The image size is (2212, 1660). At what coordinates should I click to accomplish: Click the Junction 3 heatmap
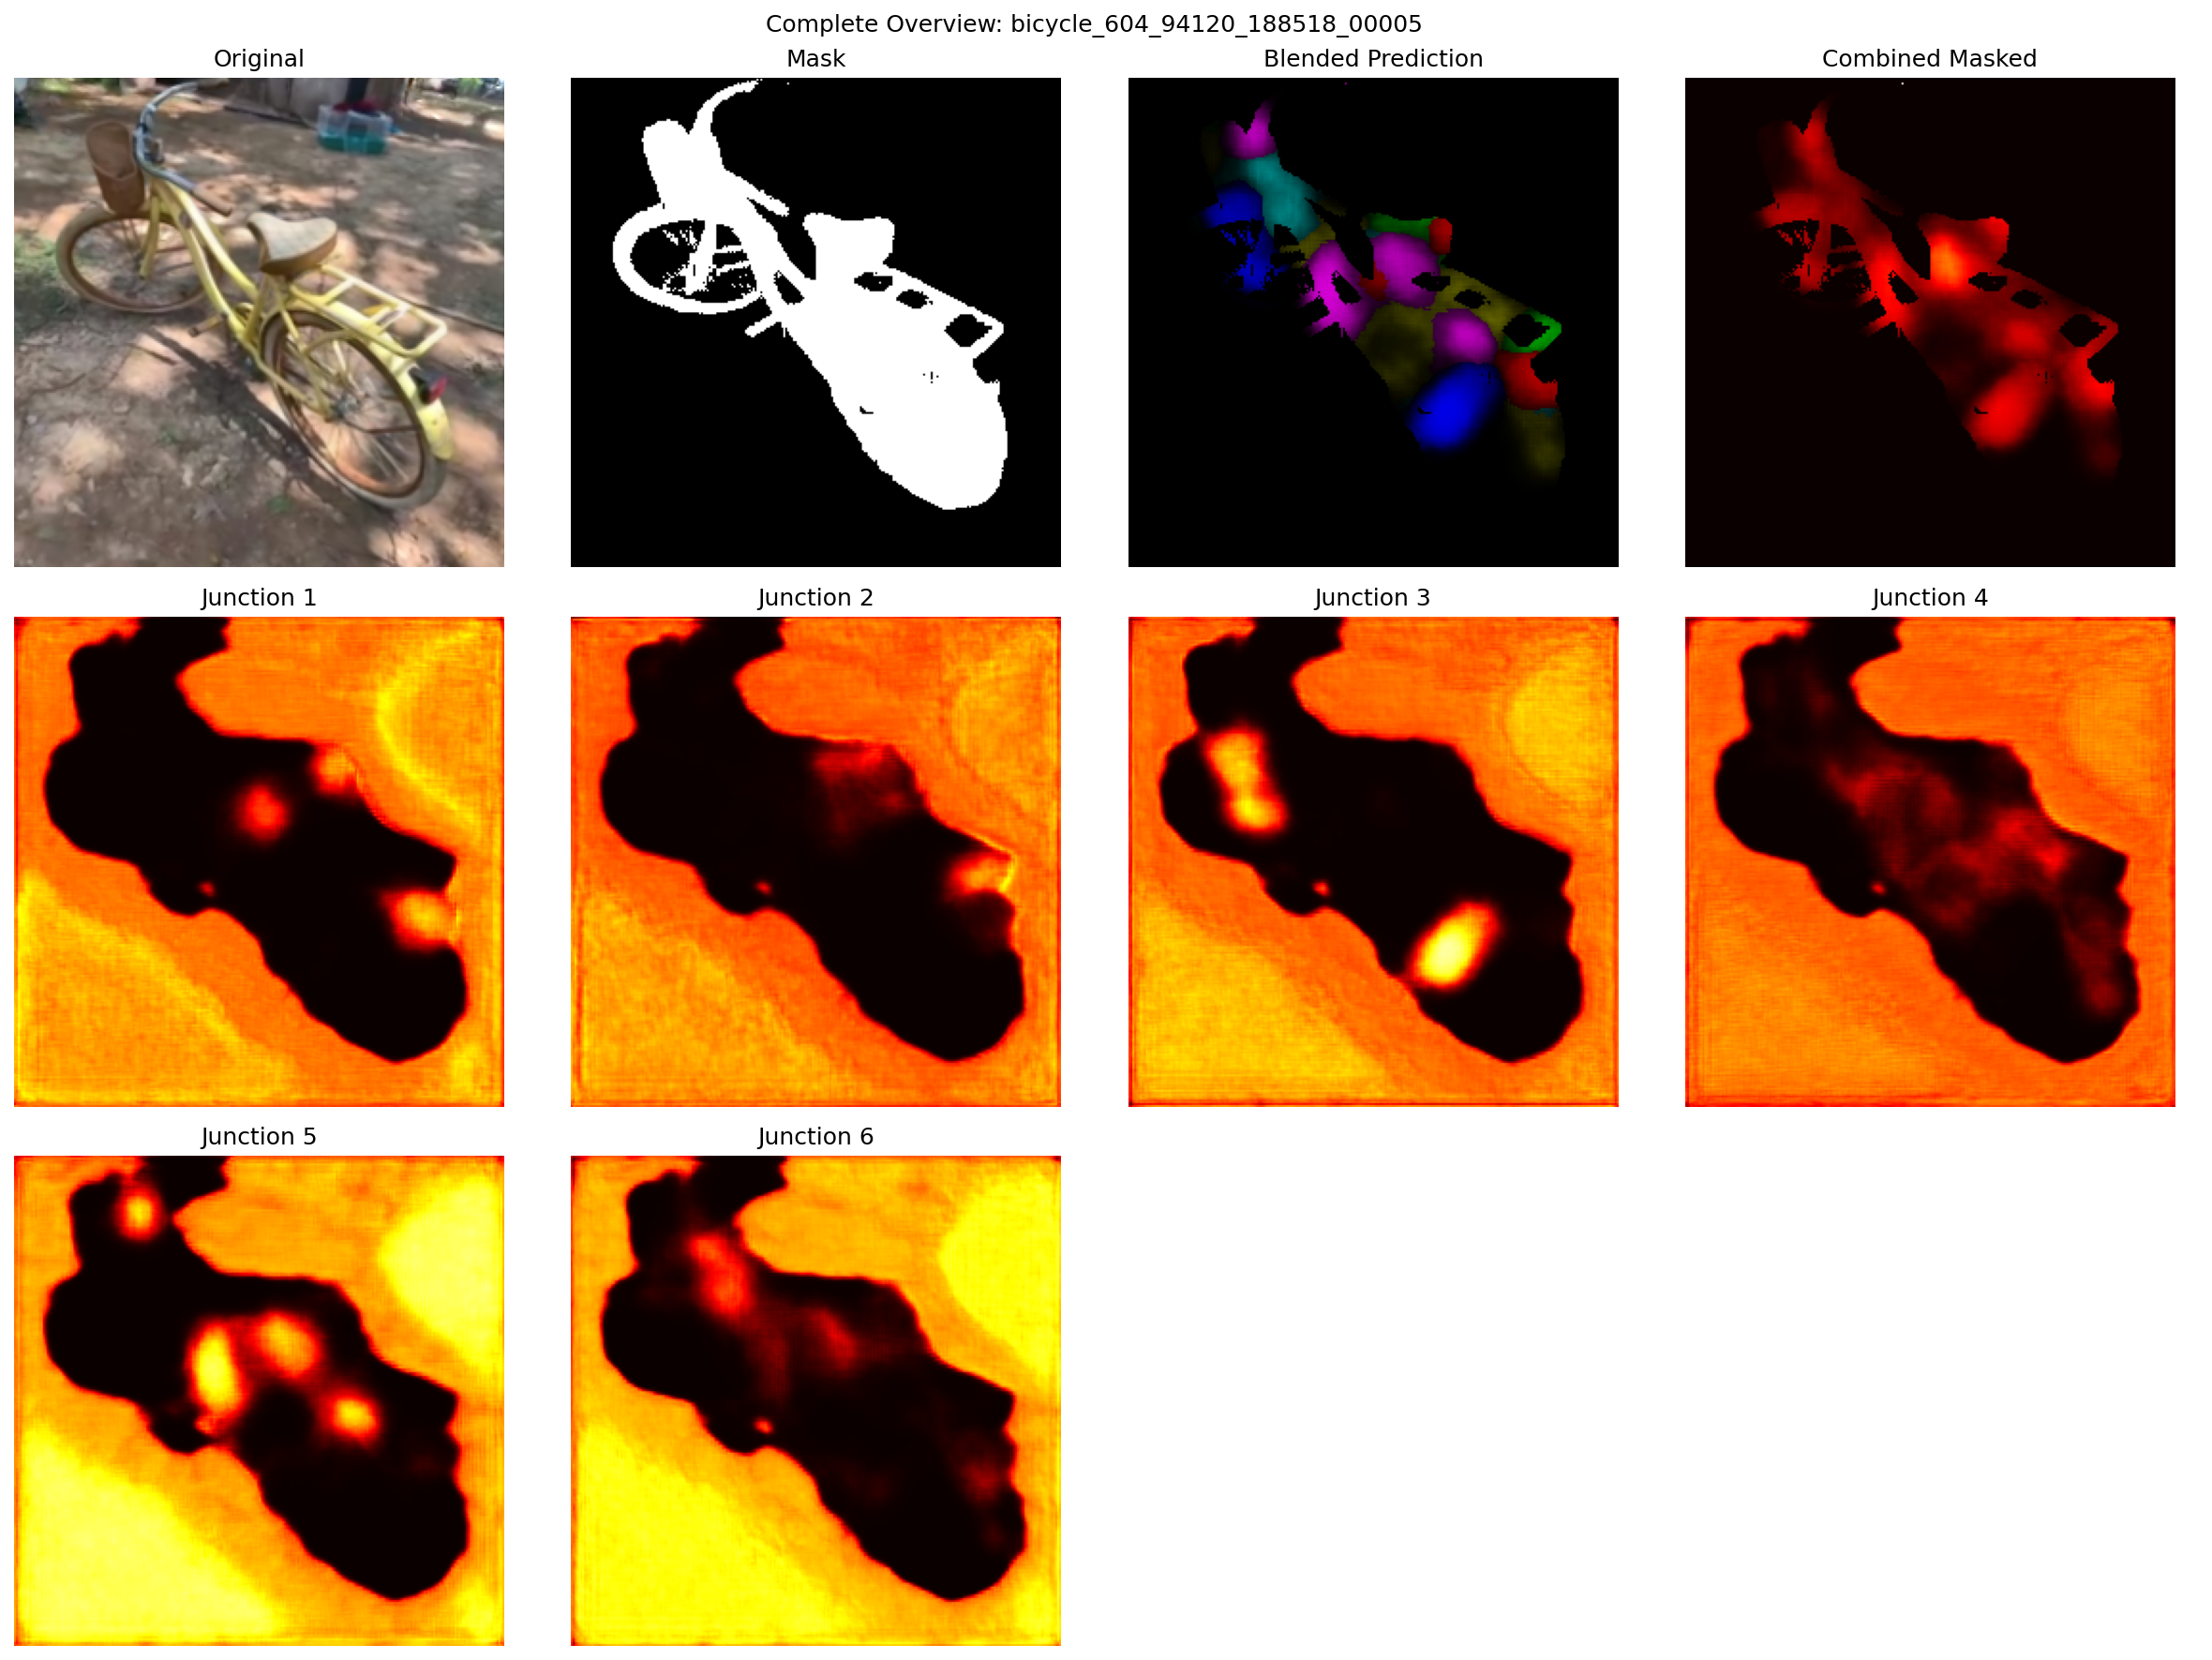1373,862
